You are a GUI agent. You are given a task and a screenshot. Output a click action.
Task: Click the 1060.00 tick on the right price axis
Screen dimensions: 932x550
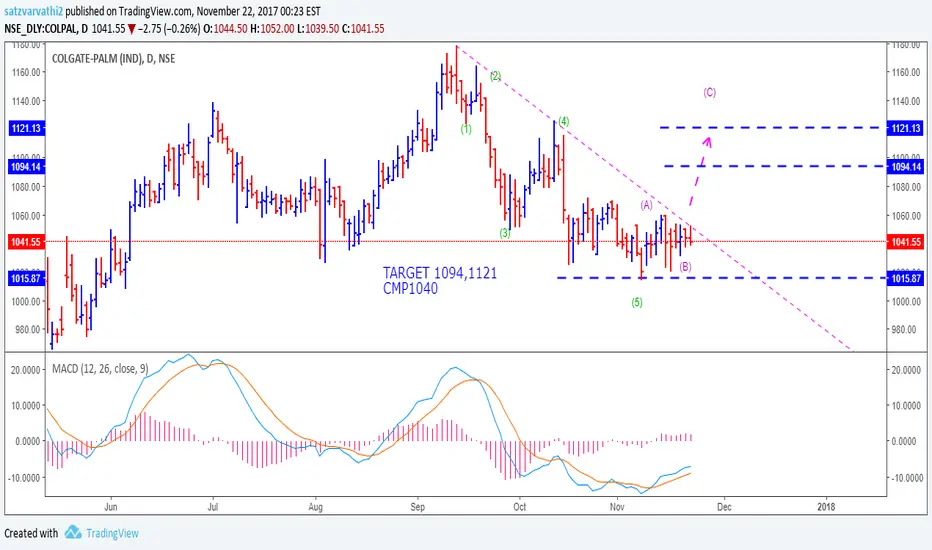[x=906, y=216]
